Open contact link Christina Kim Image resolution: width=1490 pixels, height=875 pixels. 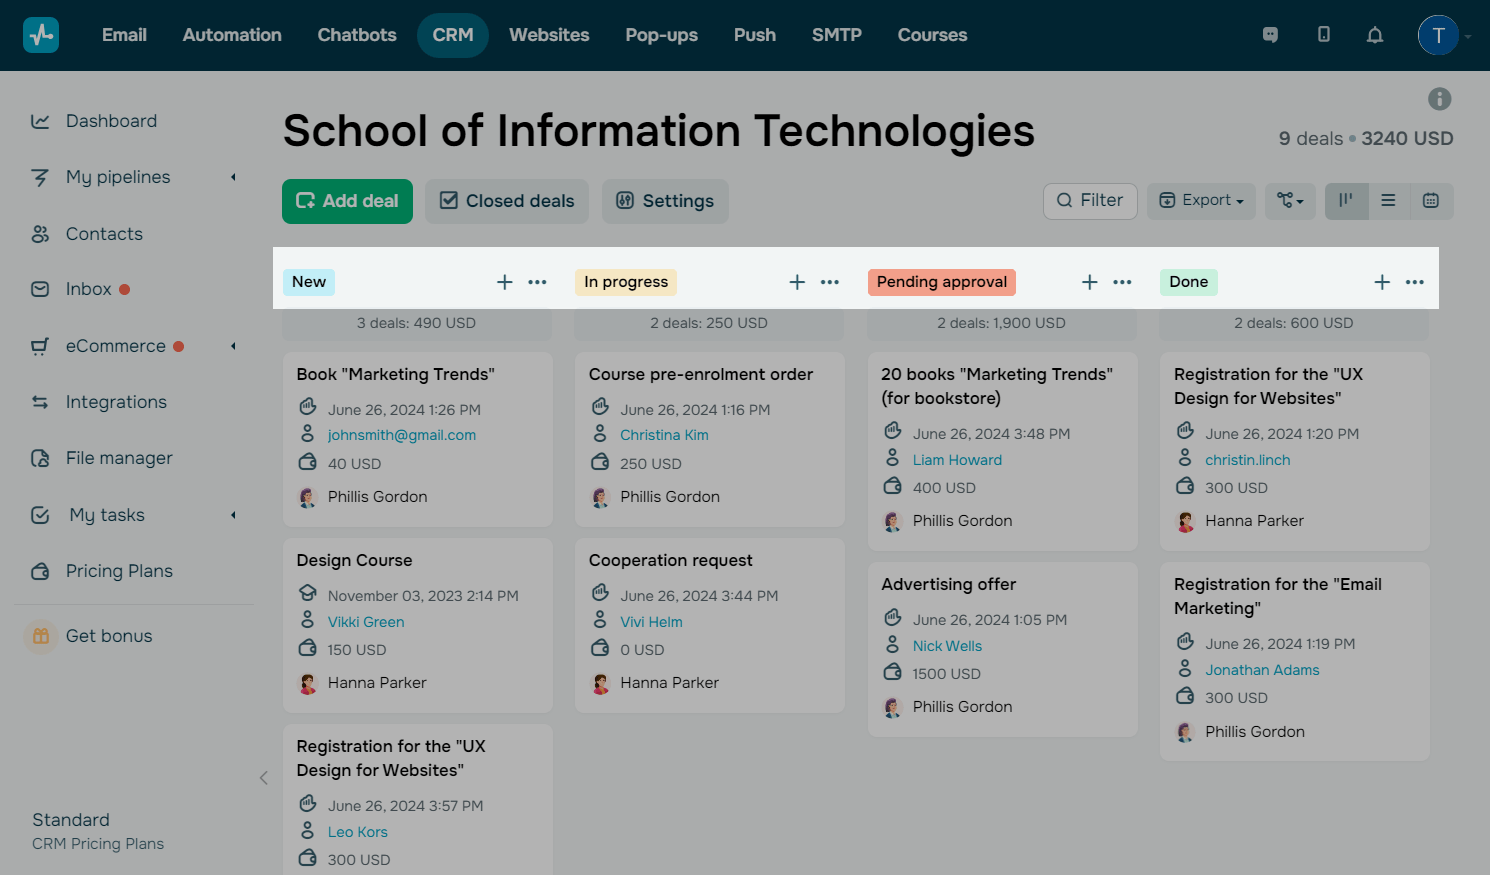(x=664, y=435)
